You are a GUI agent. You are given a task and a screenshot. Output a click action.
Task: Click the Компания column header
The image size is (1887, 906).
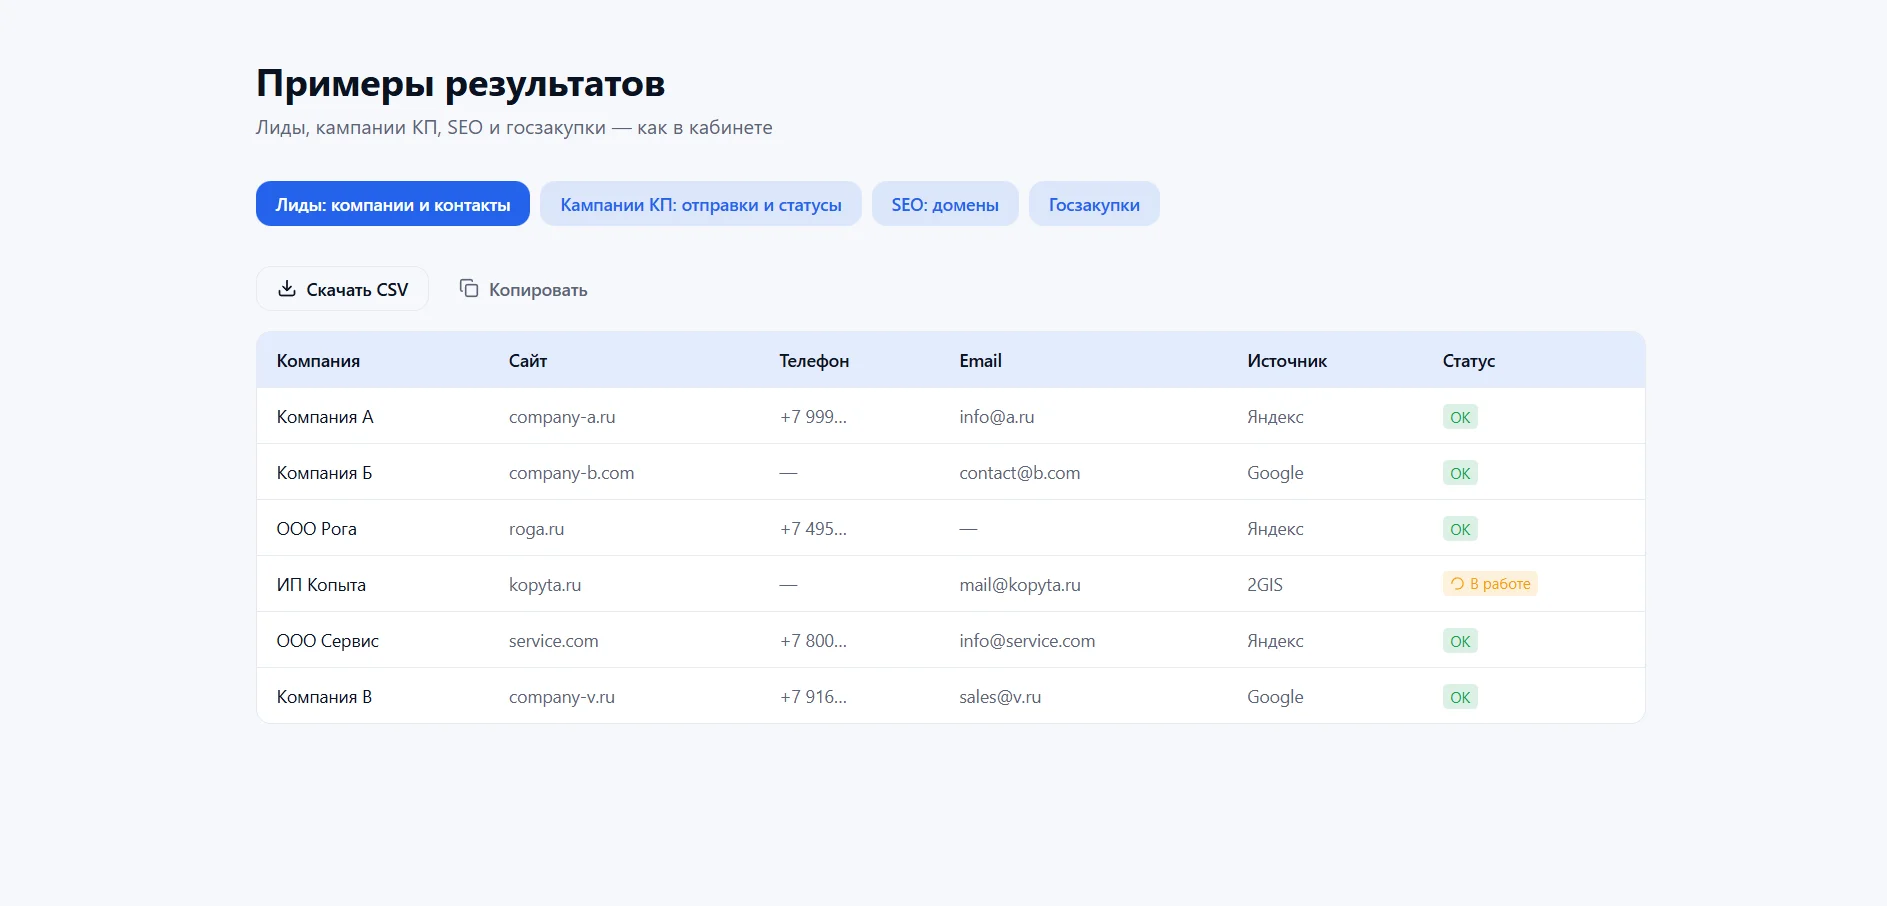[318, 361]
